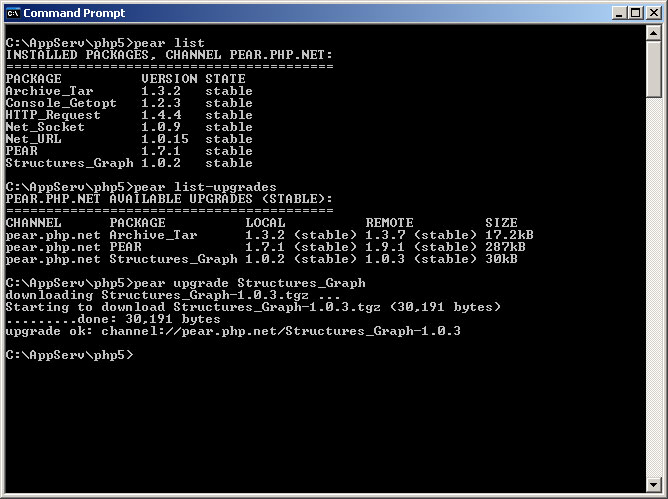Click the vertical scrollbar thumb
The height and width of the screenshot is (499, 668).
(x=653, y=69)
